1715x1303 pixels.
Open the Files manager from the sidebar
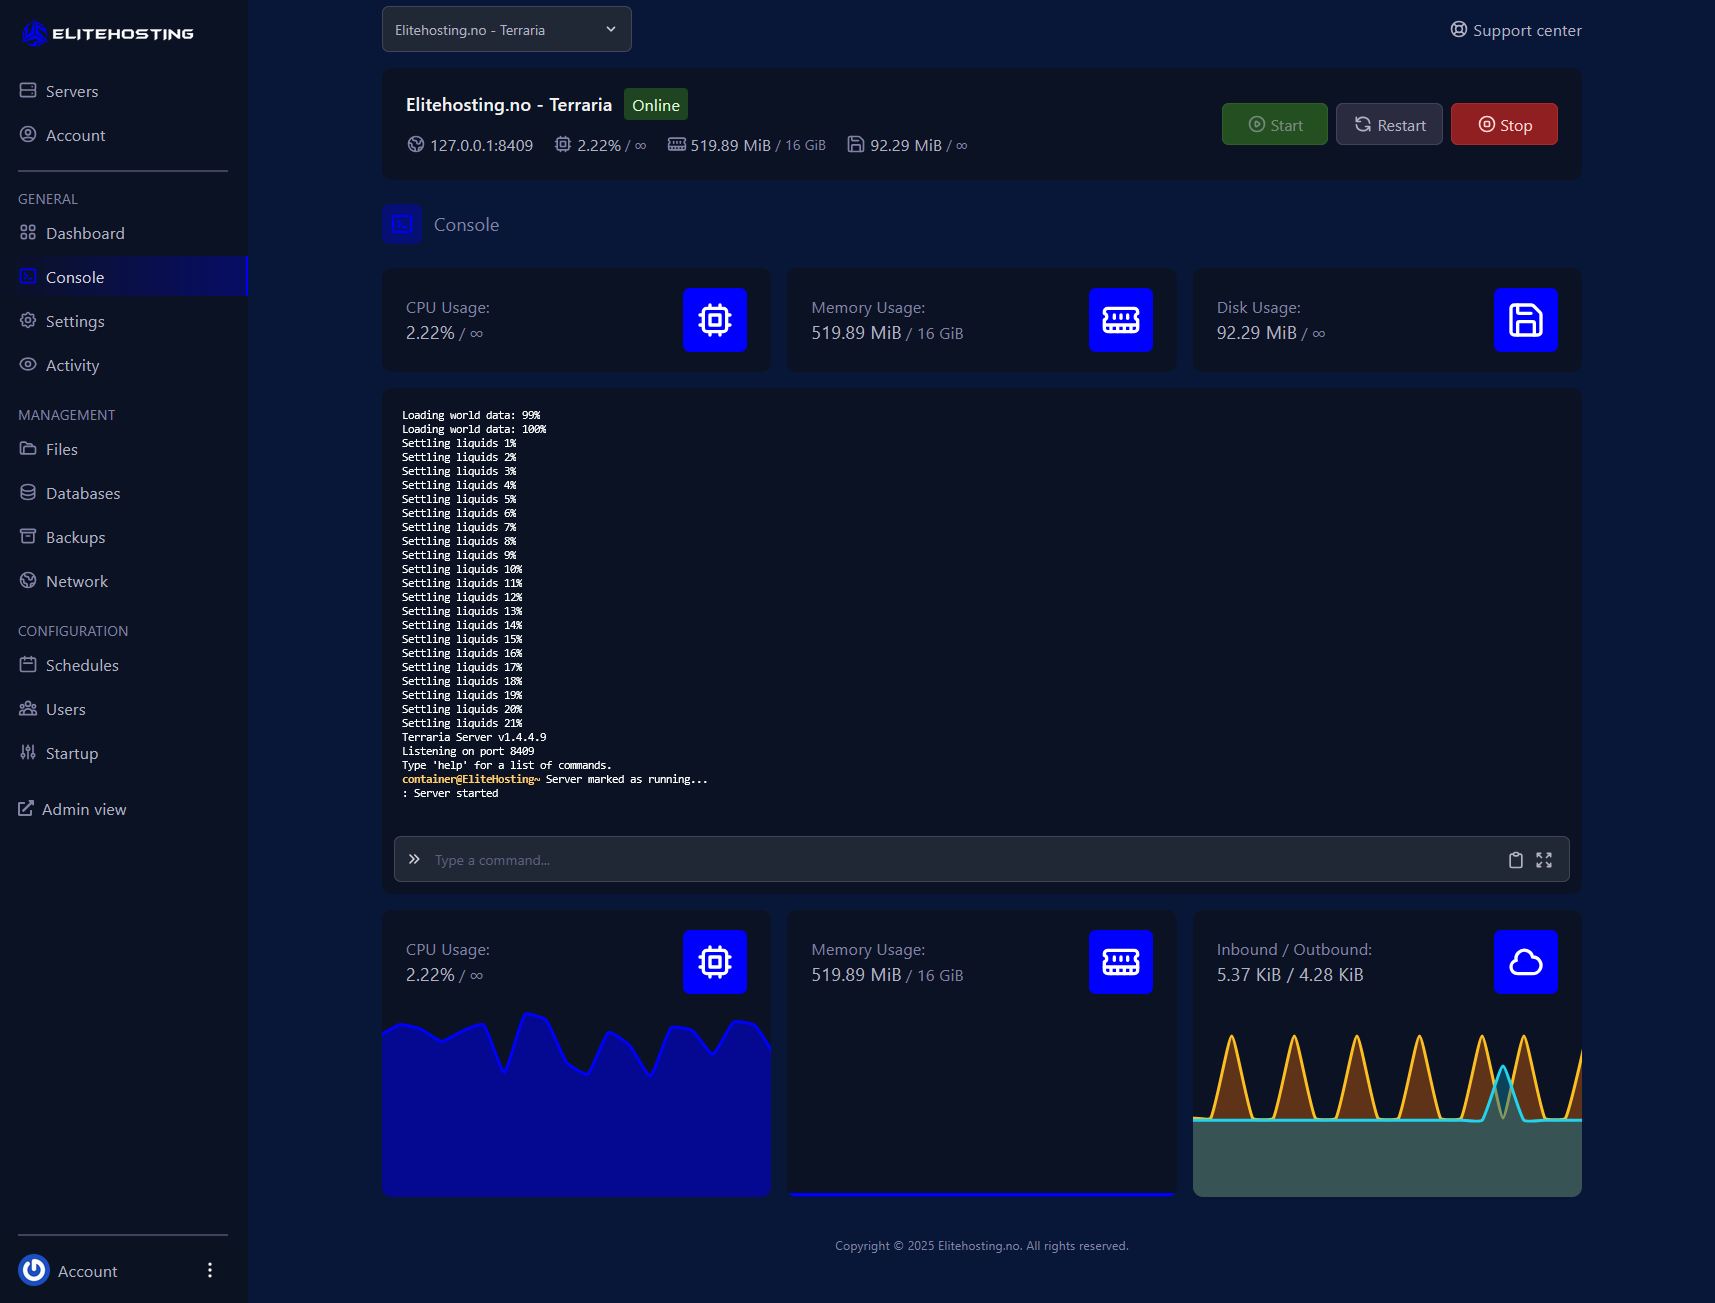click(x=62, y=449)
